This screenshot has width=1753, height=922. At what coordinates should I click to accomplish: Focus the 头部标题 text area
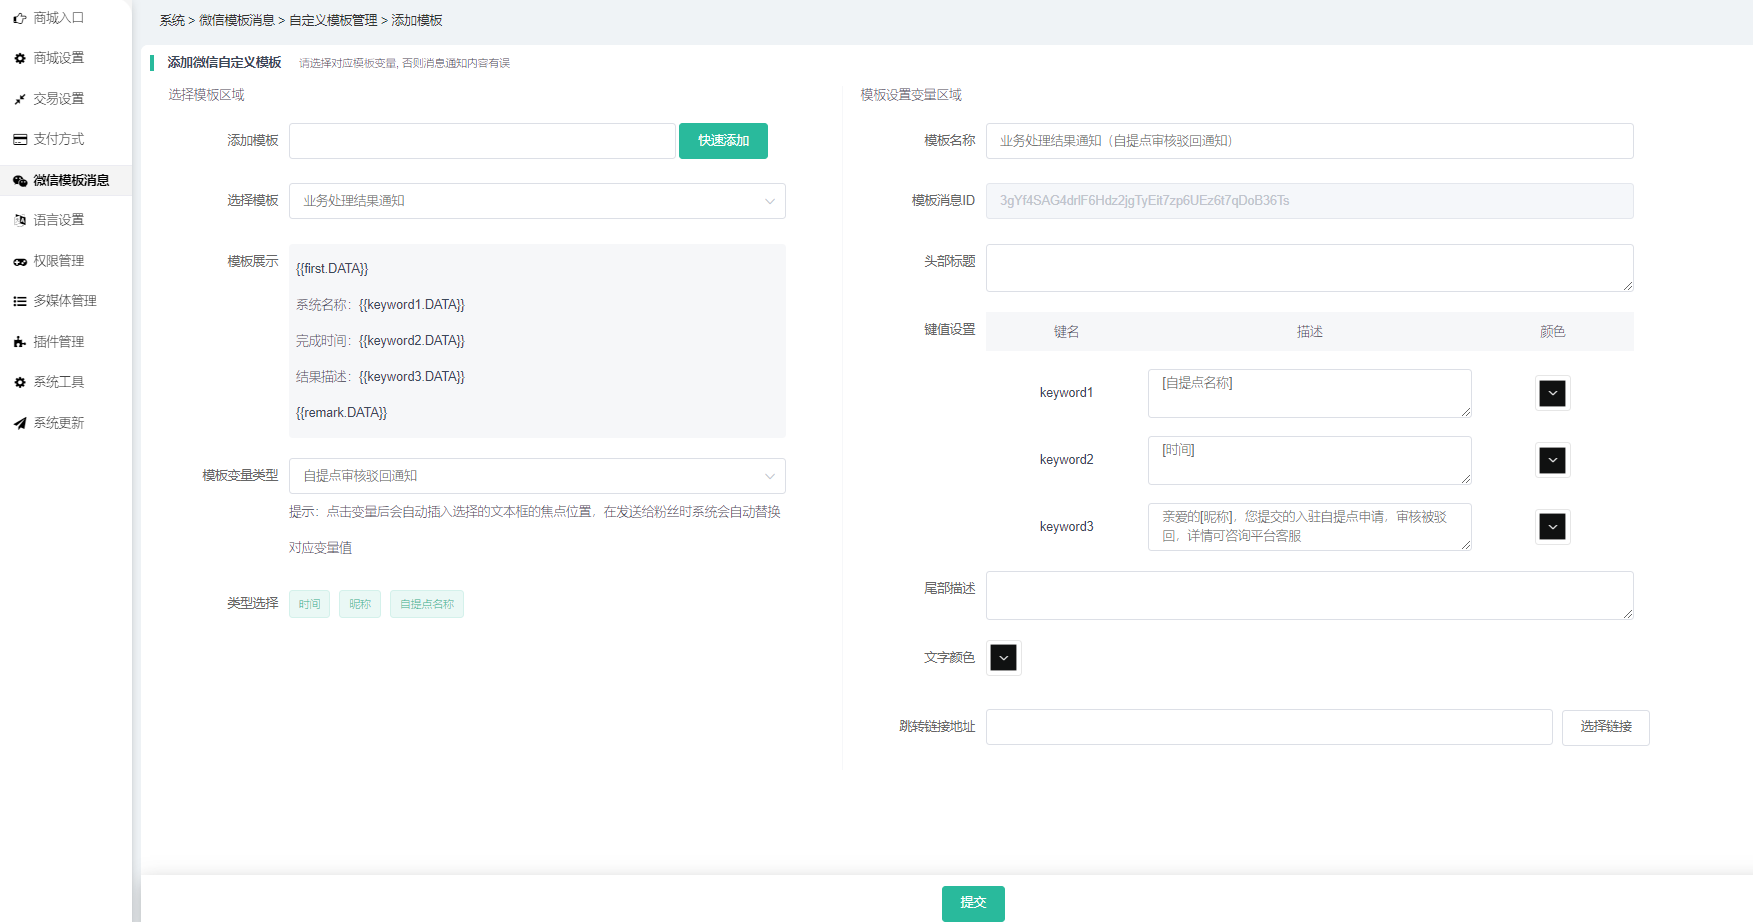coord(1308,268)
